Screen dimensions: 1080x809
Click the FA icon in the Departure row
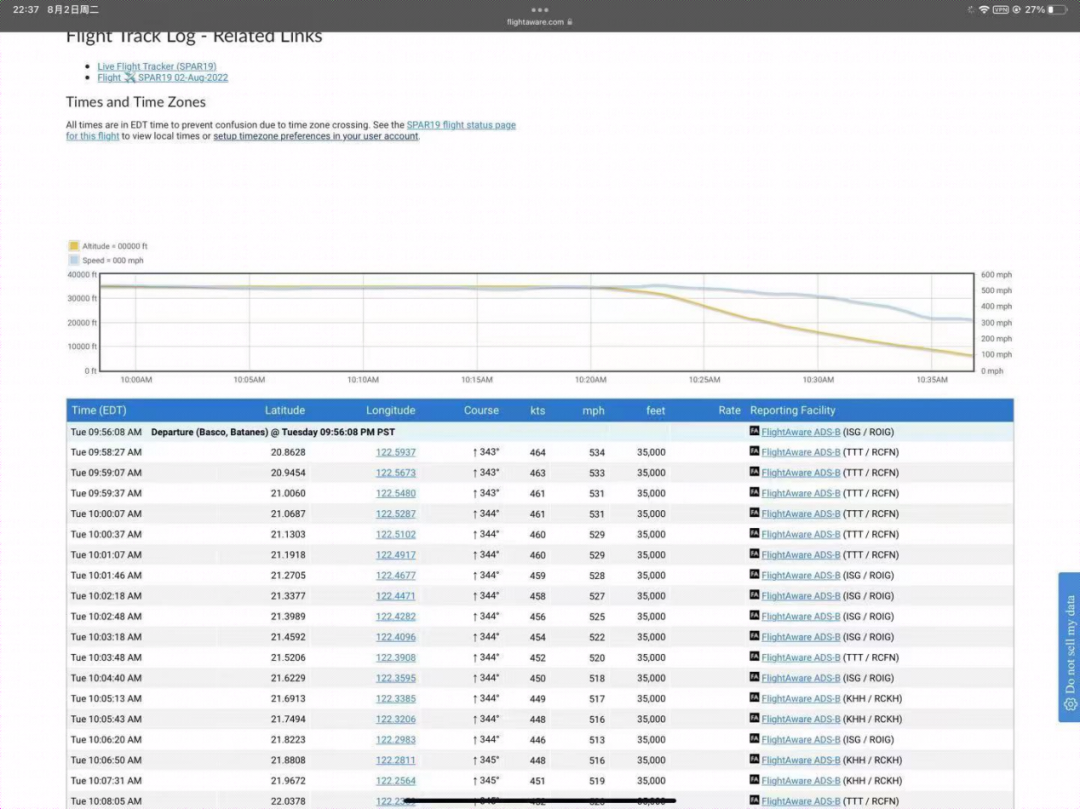[754, 431]
